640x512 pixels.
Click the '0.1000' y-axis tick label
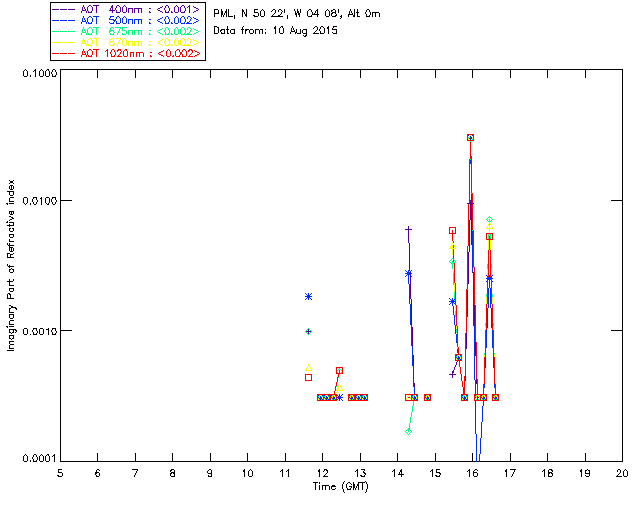click(x=39, y=73)
